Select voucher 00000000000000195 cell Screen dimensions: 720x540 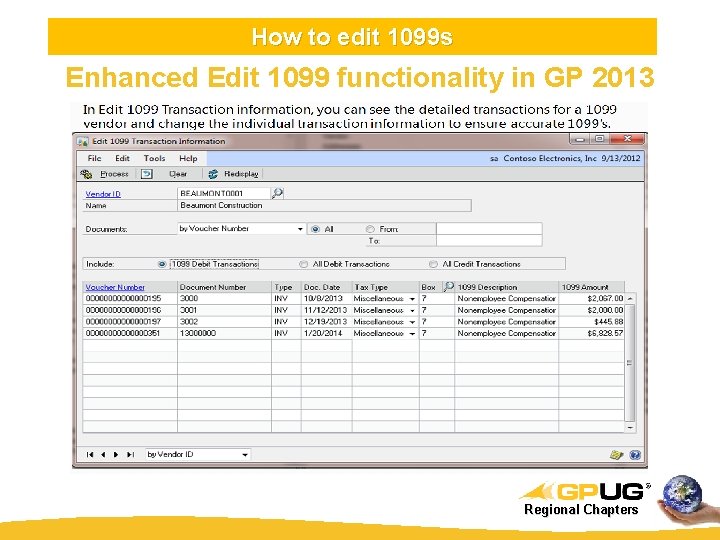(130, 298)
